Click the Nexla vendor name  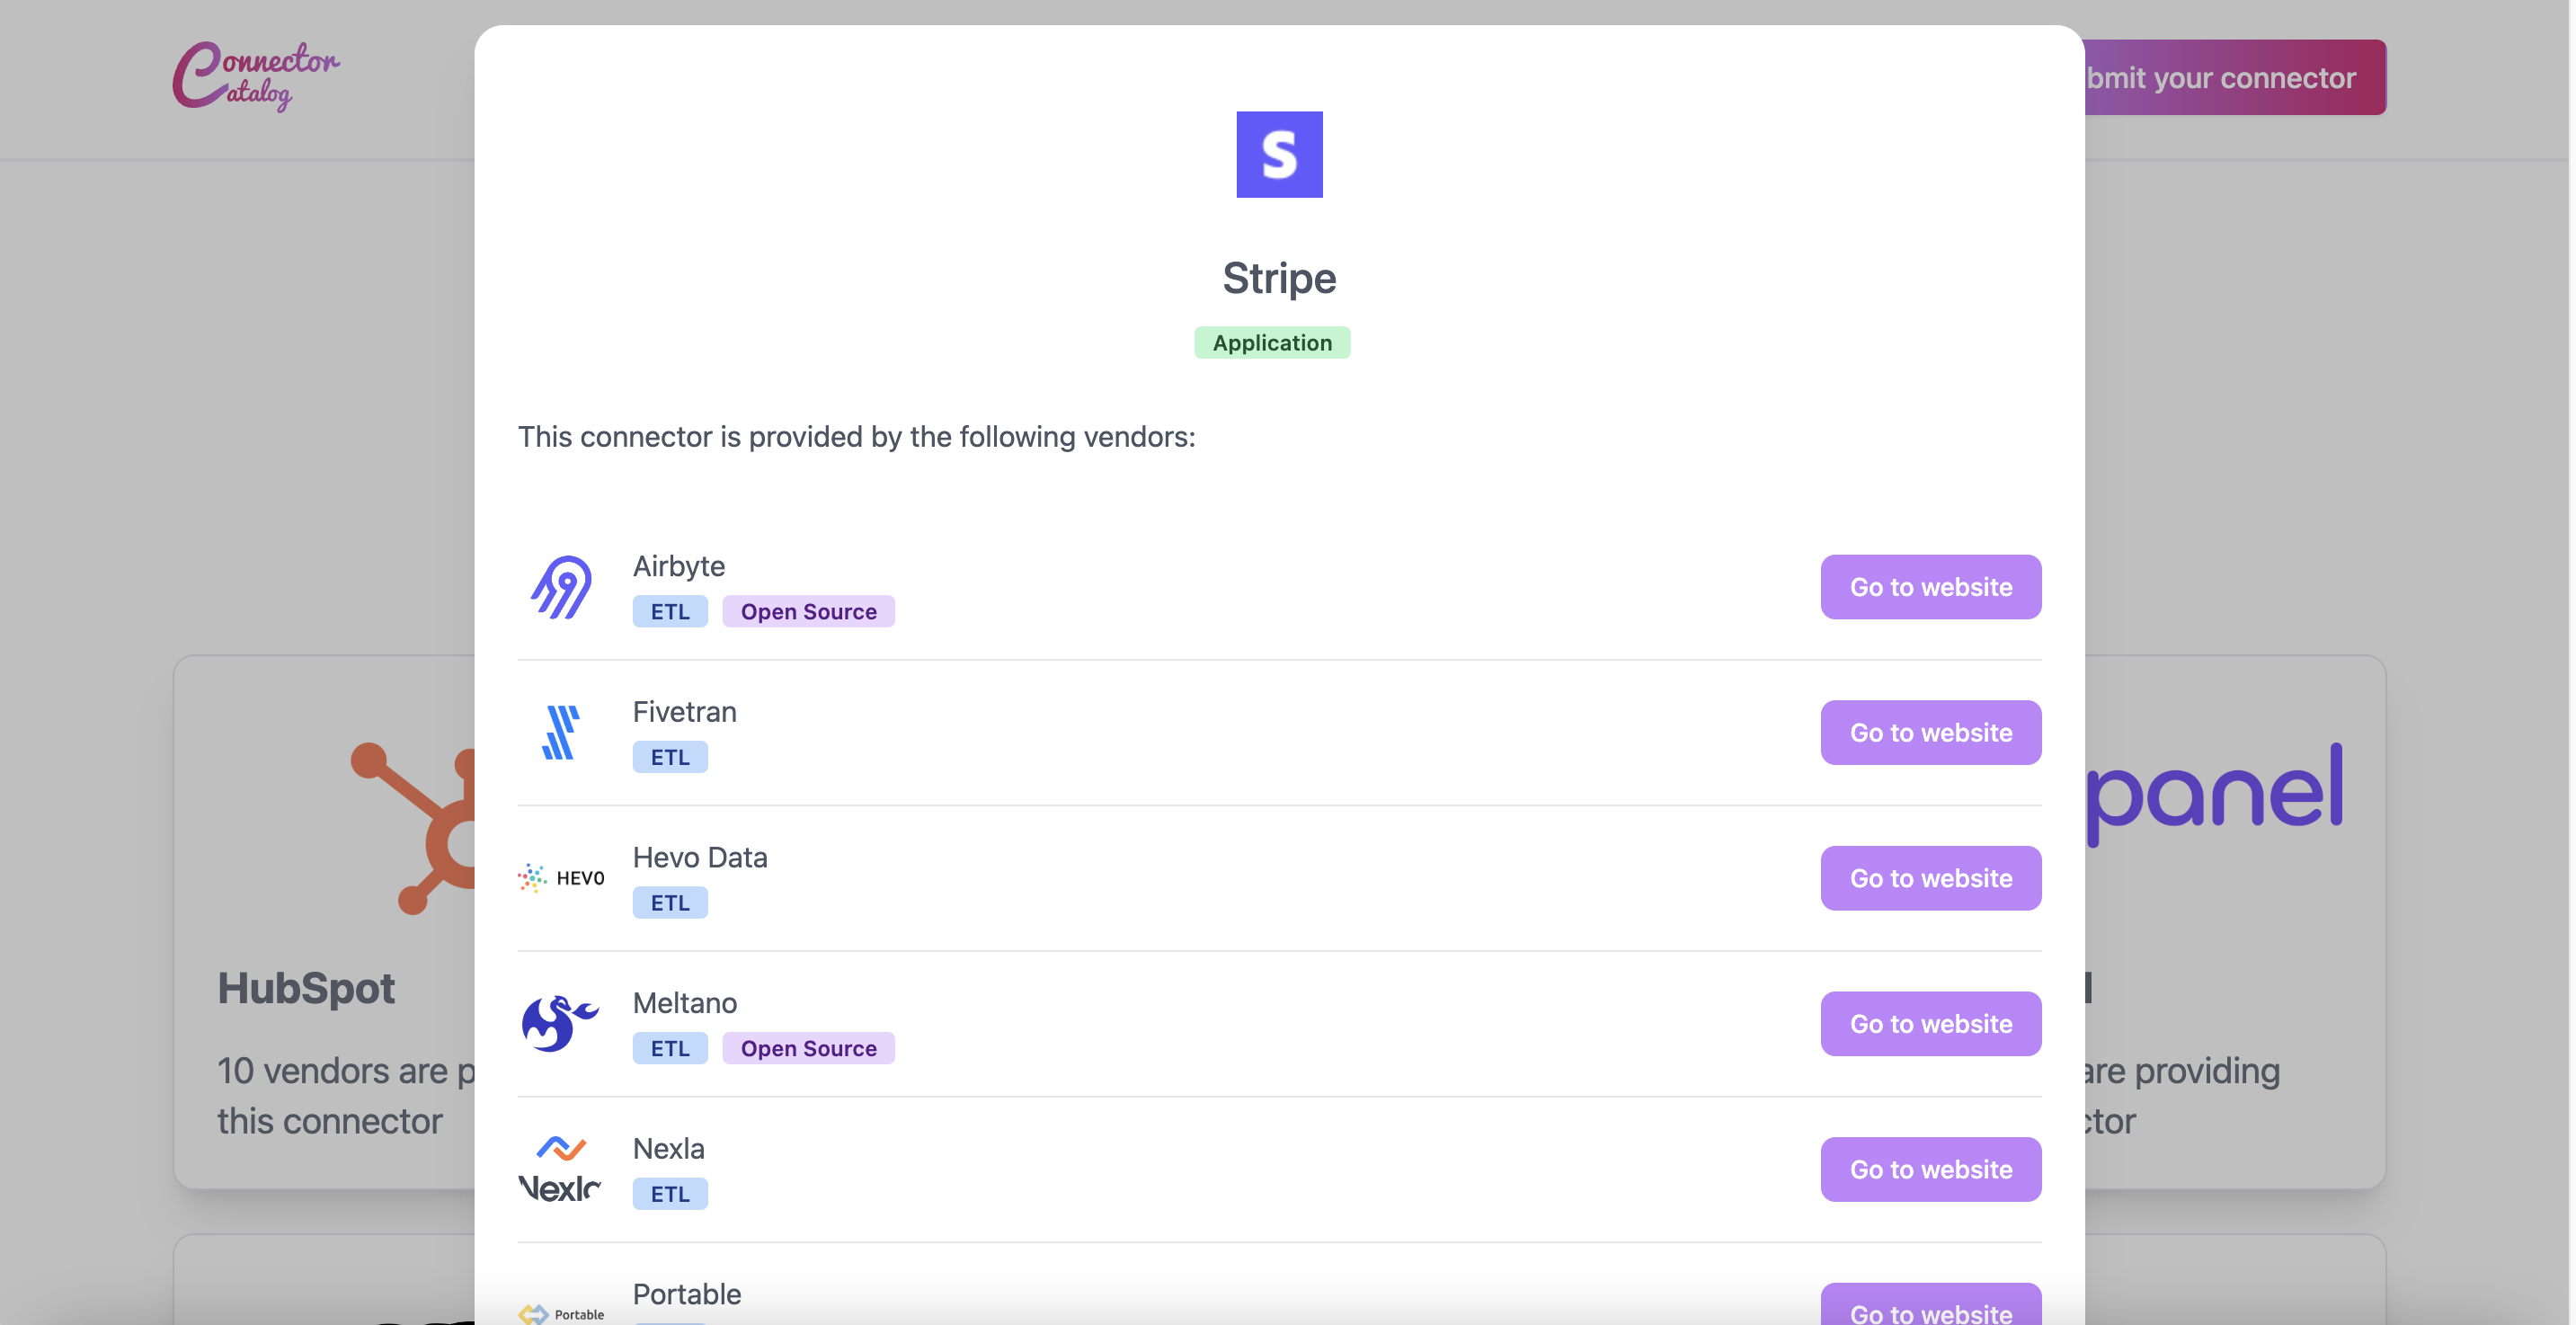point(669,1148)
